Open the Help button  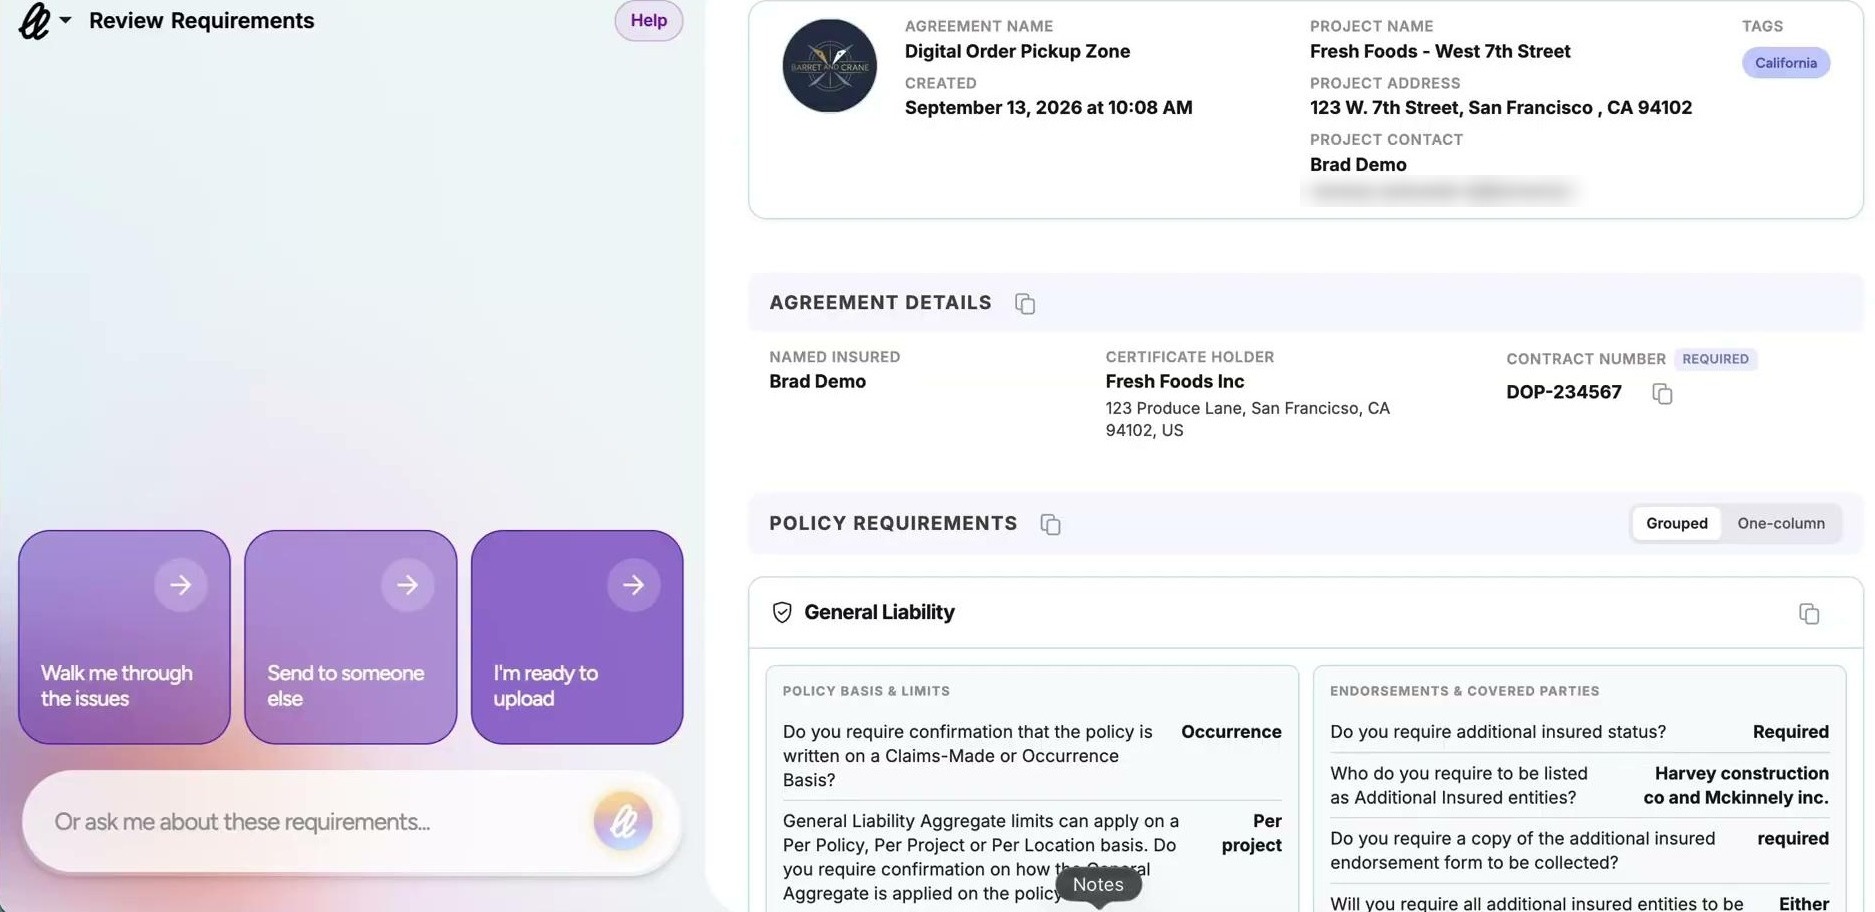[648, 20]
